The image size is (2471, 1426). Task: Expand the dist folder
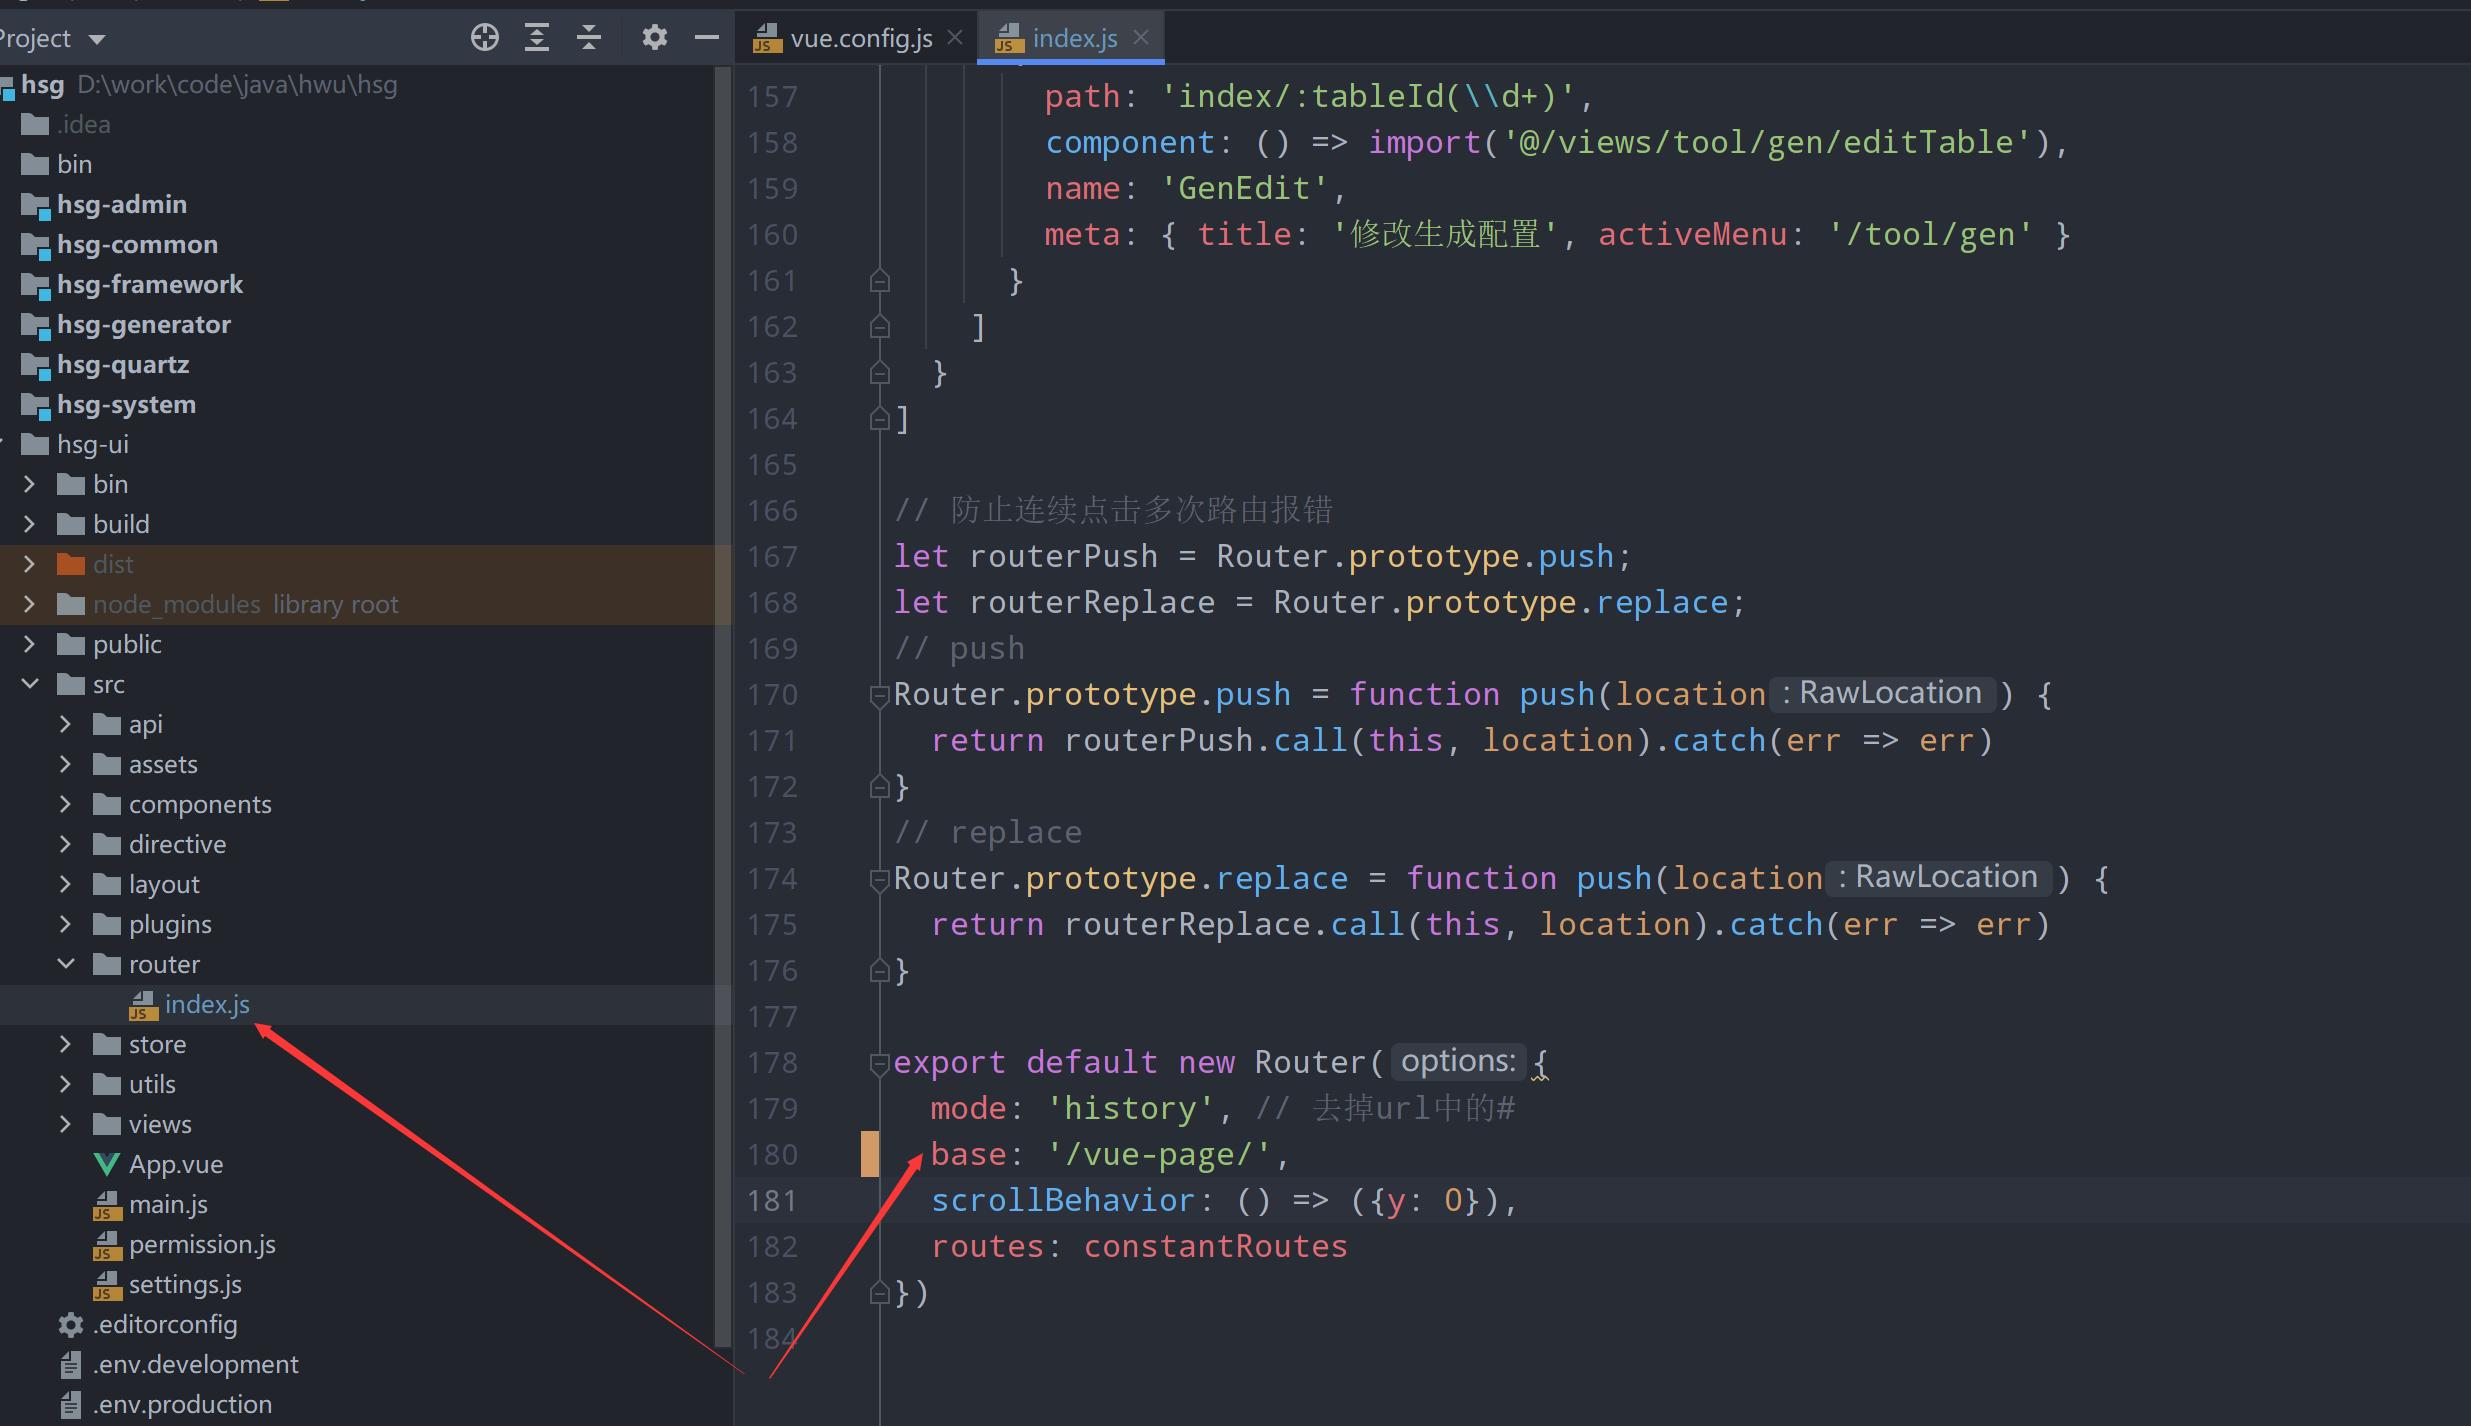pyautogui.click(x=30, y=564)
